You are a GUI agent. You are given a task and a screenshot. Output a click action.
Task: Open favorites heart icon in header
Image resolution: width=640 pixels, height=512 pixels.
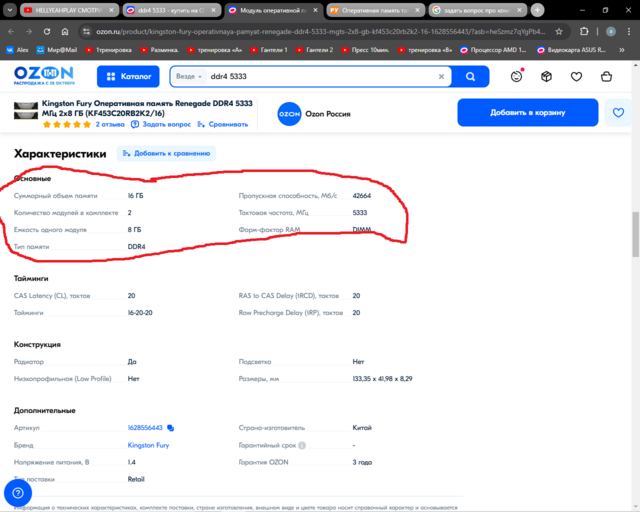point(576,76)
